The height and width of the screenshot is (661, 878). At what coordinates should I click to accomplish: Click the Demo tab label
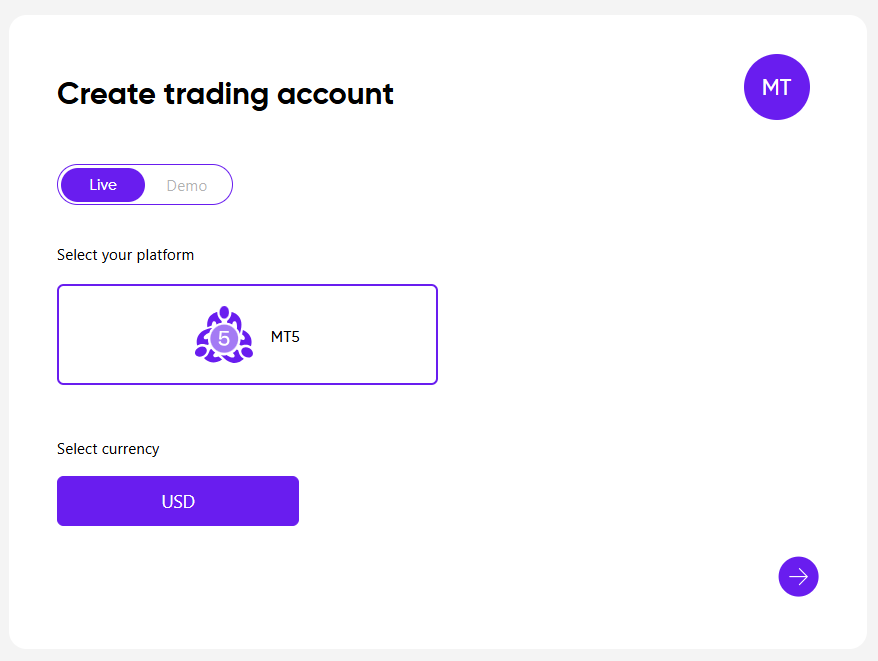pos(187,185)
